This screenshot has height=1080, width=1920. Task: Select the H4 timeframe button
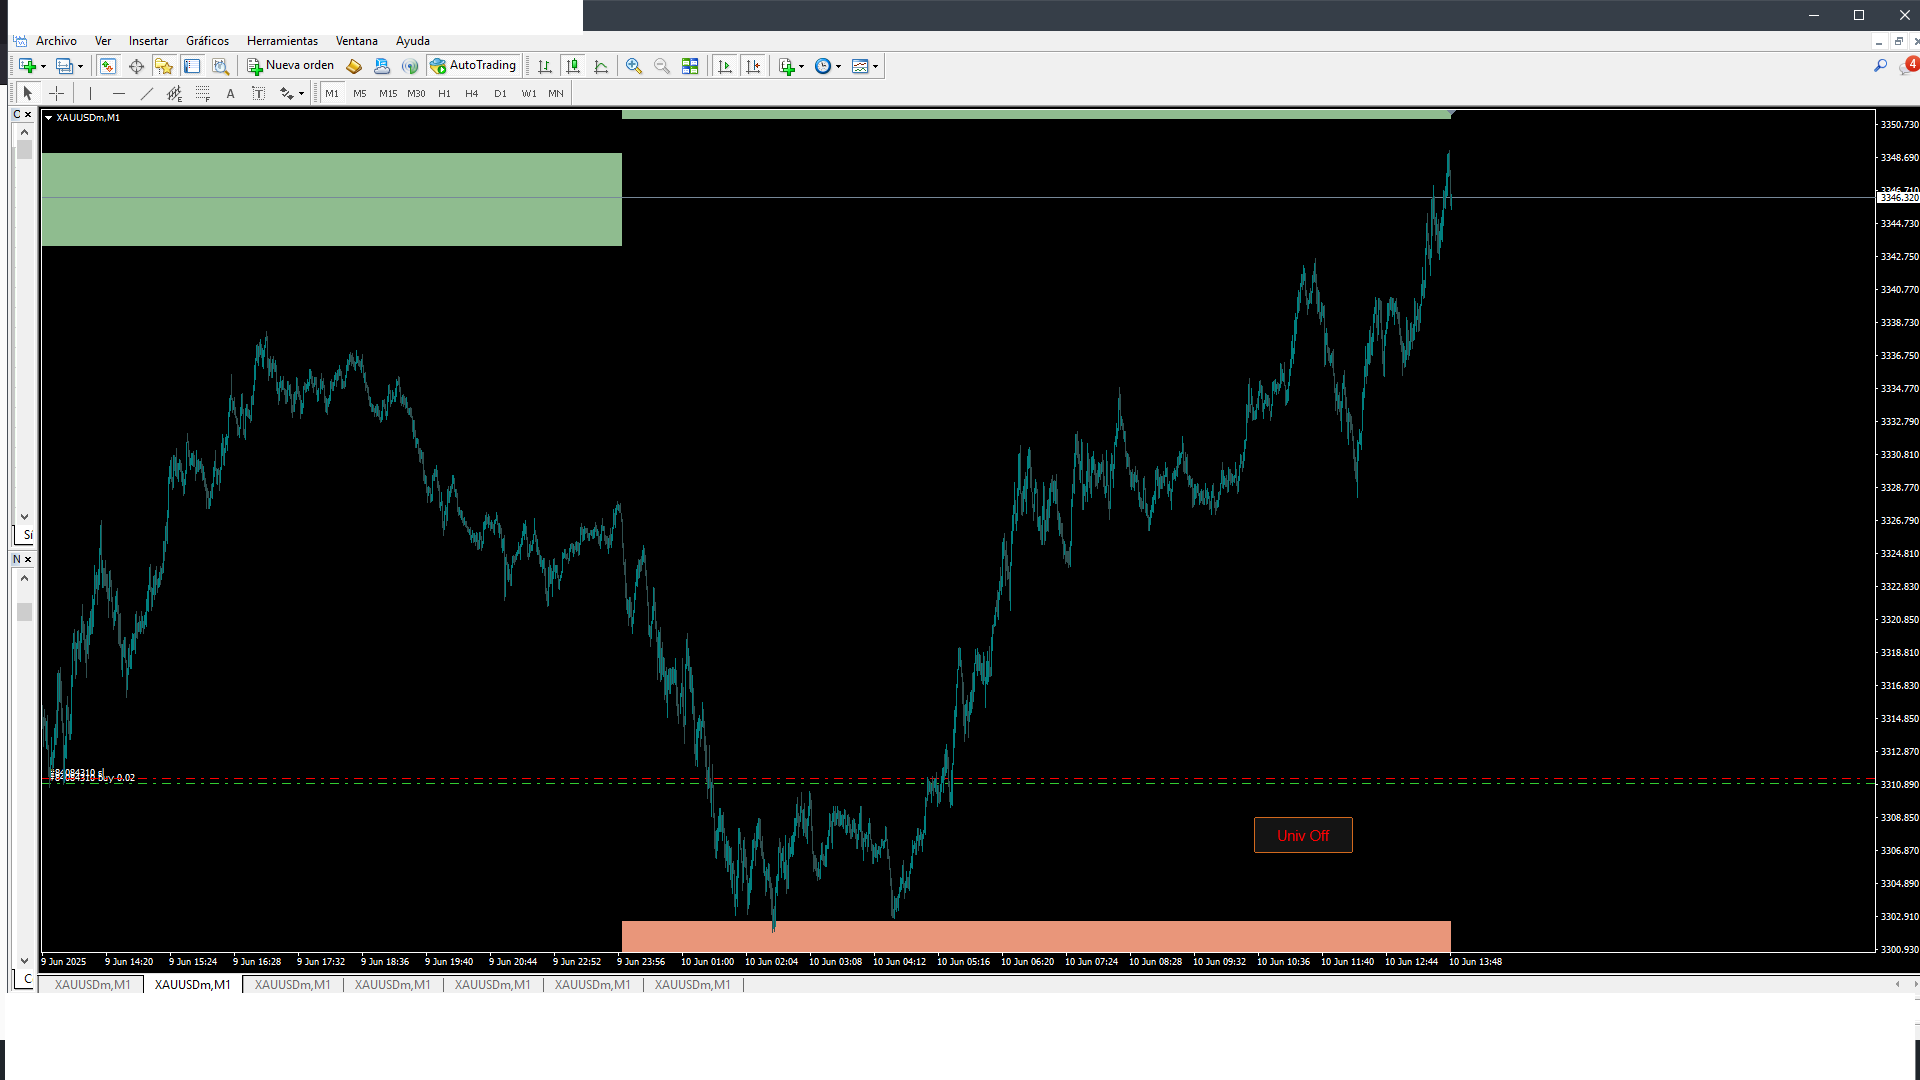coord(472,93)
